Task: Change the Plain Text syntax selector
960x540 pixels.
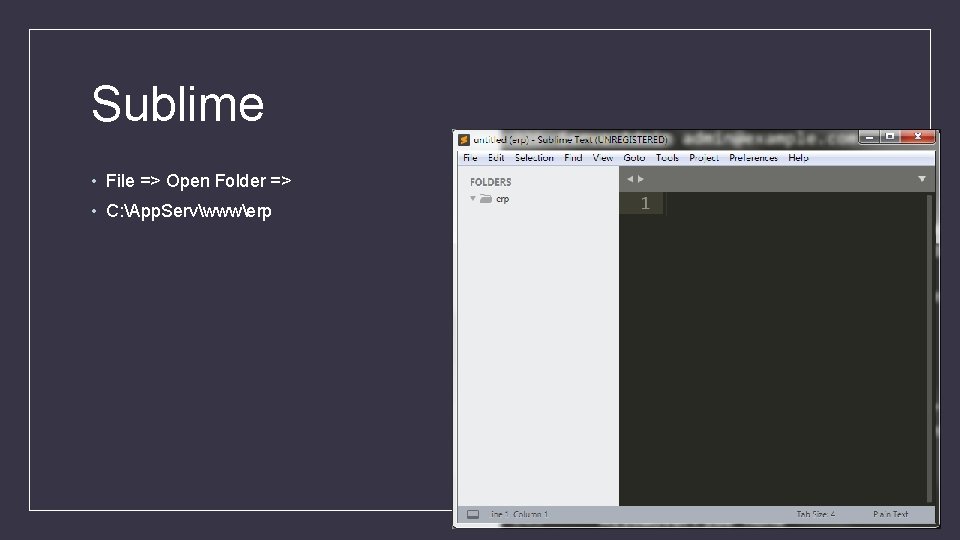Action: 891,514
